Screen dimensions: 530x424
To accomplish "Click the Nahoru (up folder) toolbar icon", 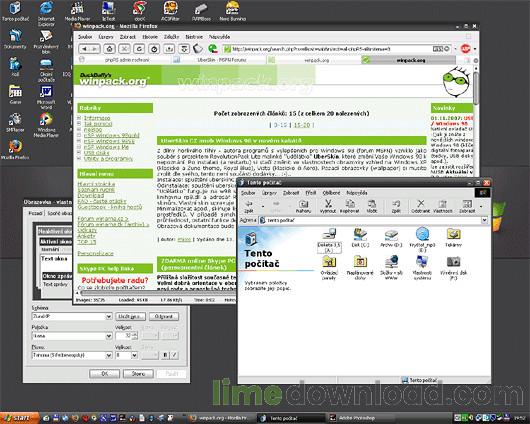I will [303, 206].
